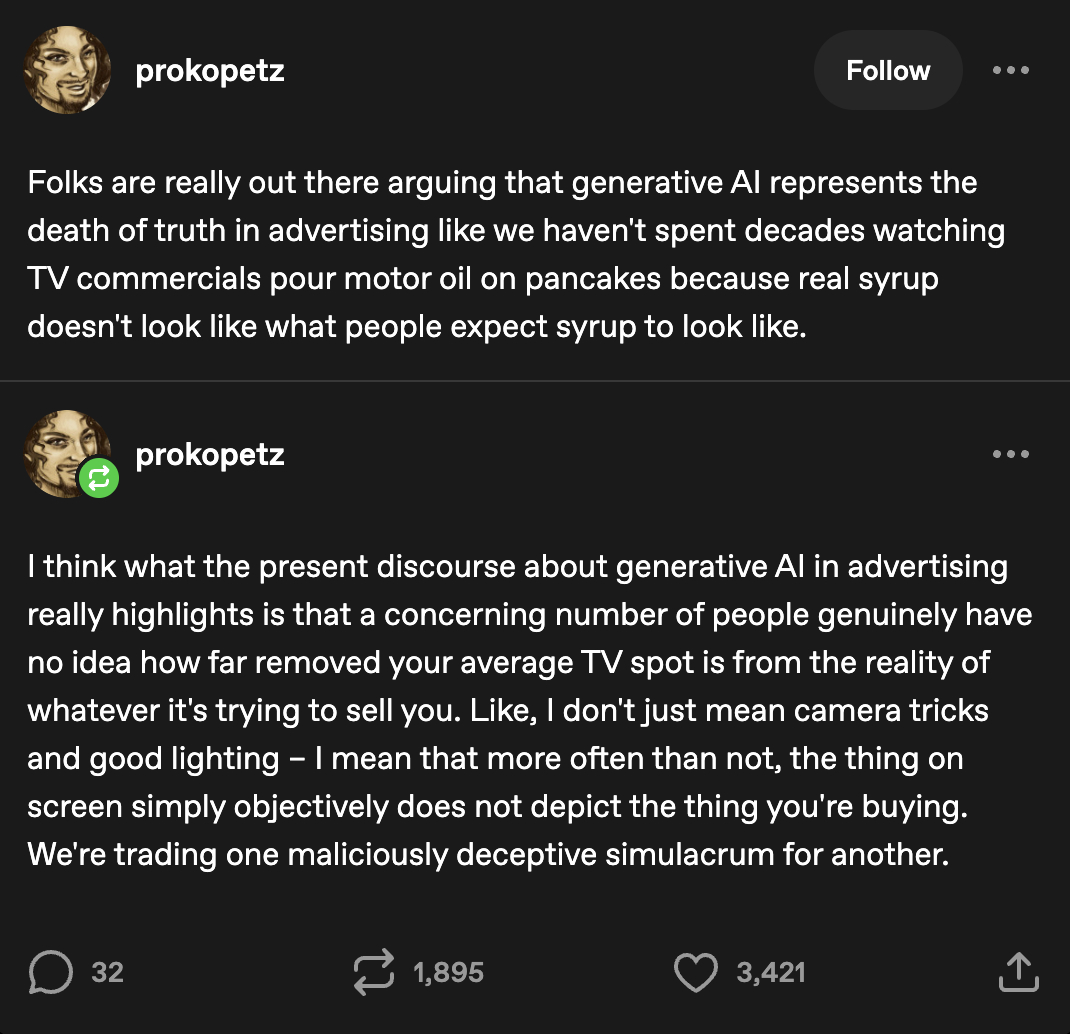Click the word "syrup" ending the third line
The height and width of the screenshot is (1034, 1070).
(898, 278)
